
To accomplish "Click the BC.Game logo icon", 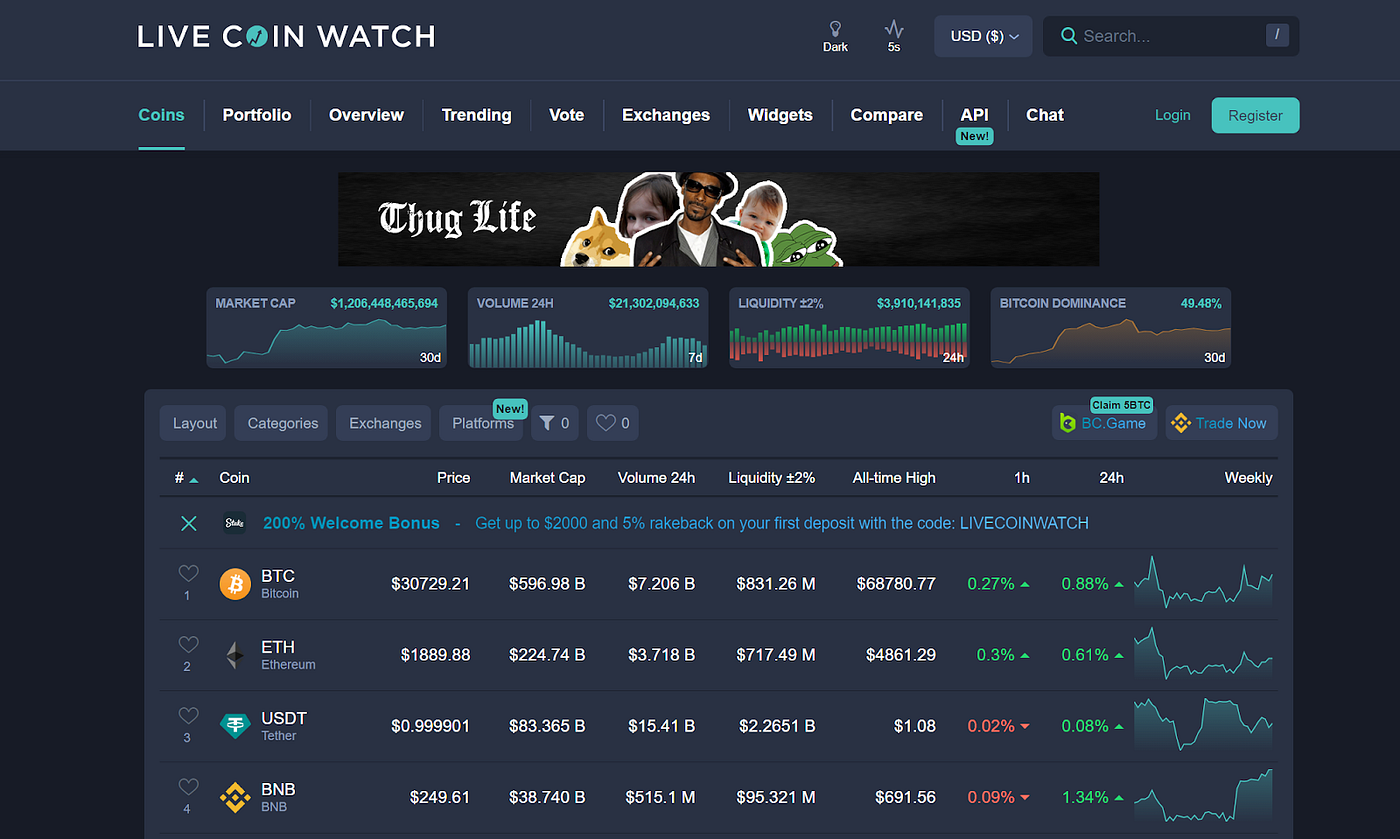I will (x=1068, y=423).
